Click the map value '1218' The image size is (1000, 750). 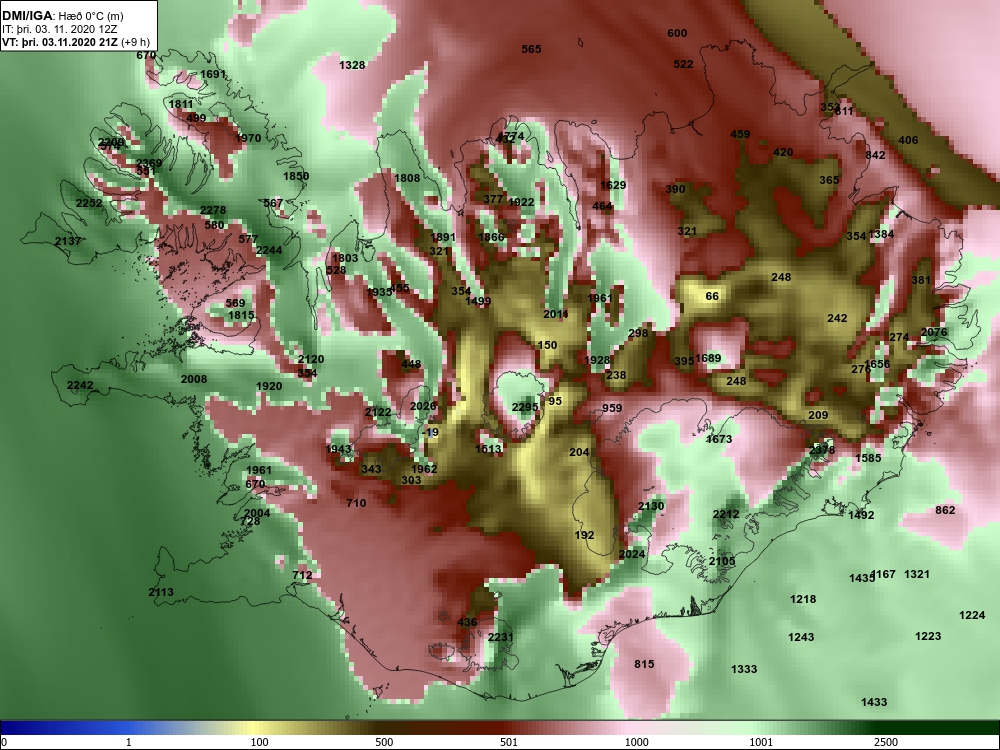click(x=803, y=599)
